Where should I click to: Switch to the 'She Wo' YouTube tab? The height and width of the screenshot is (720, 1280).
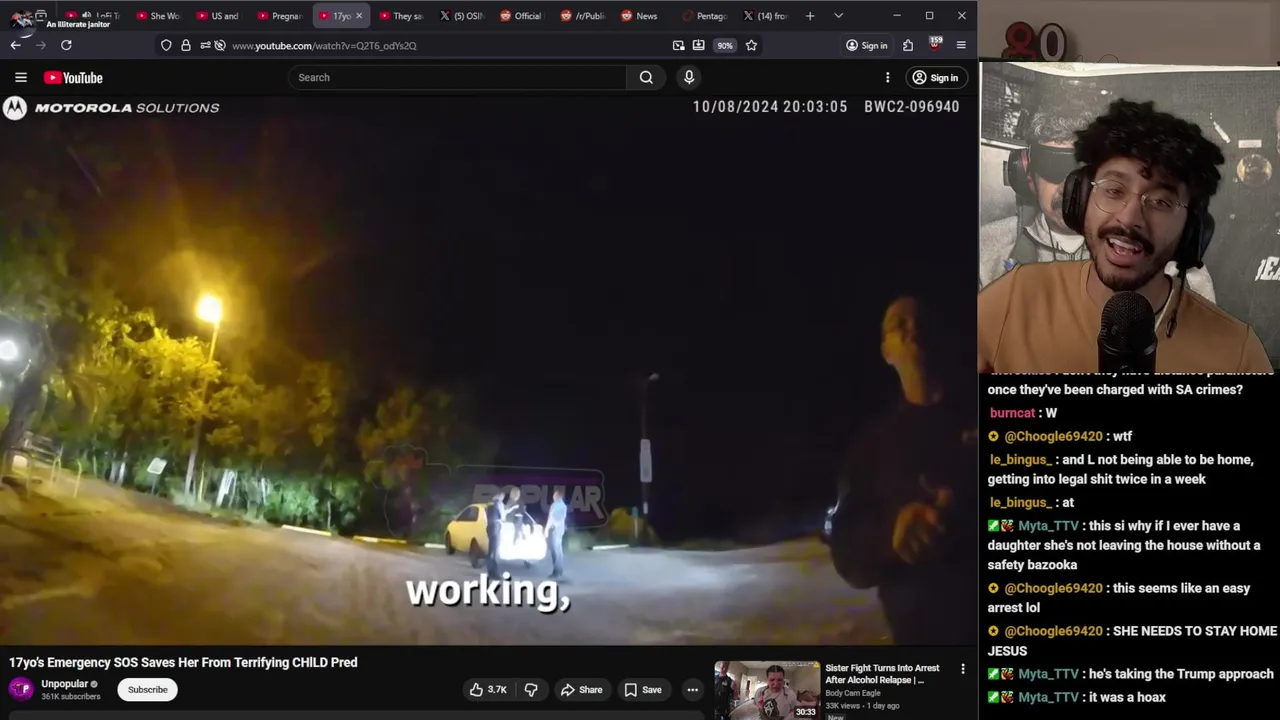pos(158,16)
